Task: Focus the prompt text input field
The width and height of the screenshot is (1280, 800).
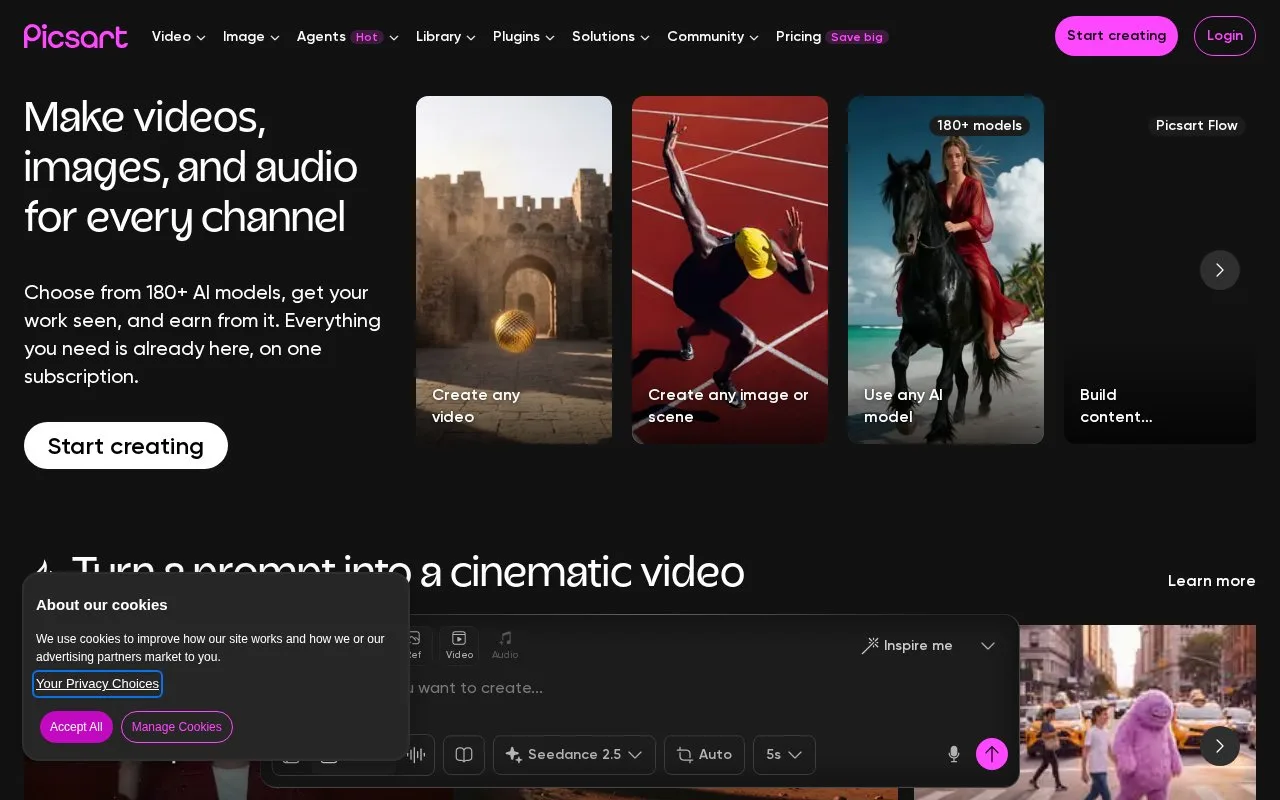Action: (640, 688)
